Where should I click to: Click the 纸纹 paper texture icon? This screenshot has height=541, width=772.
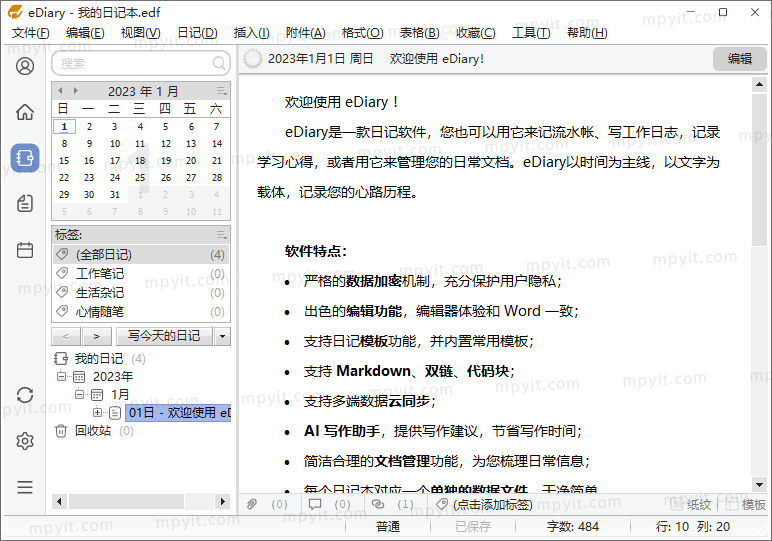677,504
